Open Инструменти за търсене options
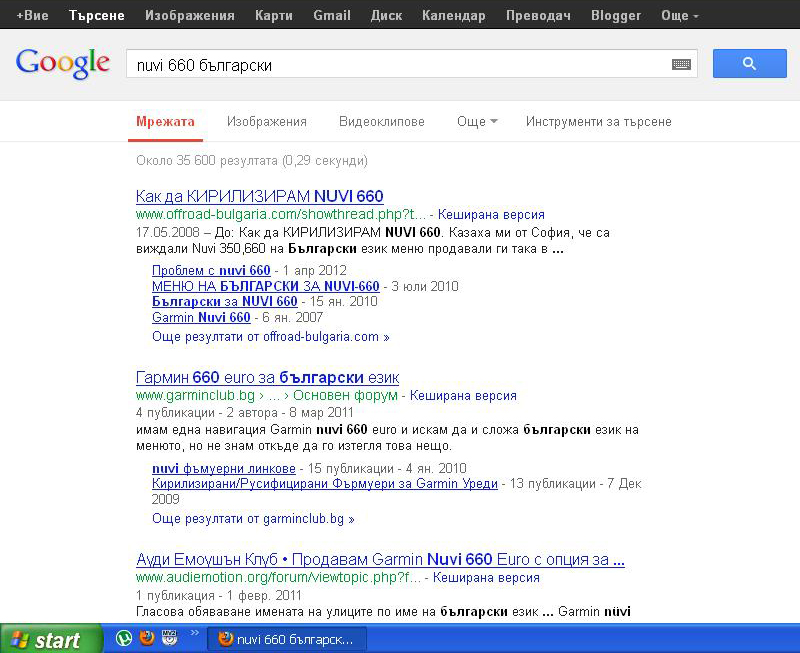The image size is (800, 653). pyautogui.click(x=598, y=121)
